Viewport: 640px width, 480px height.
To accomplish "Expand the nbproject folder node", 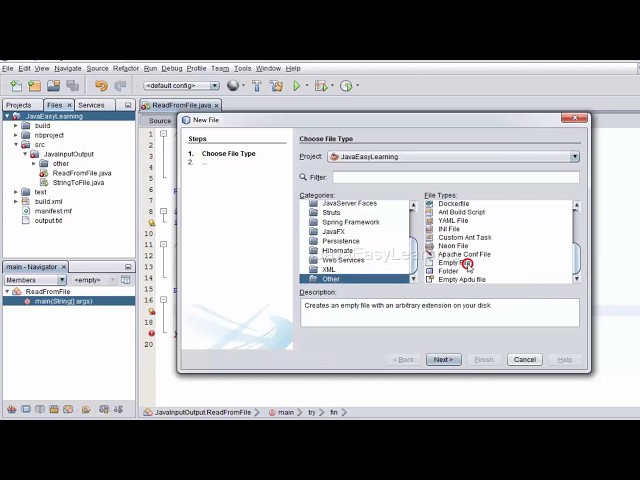I will point(16,135).
